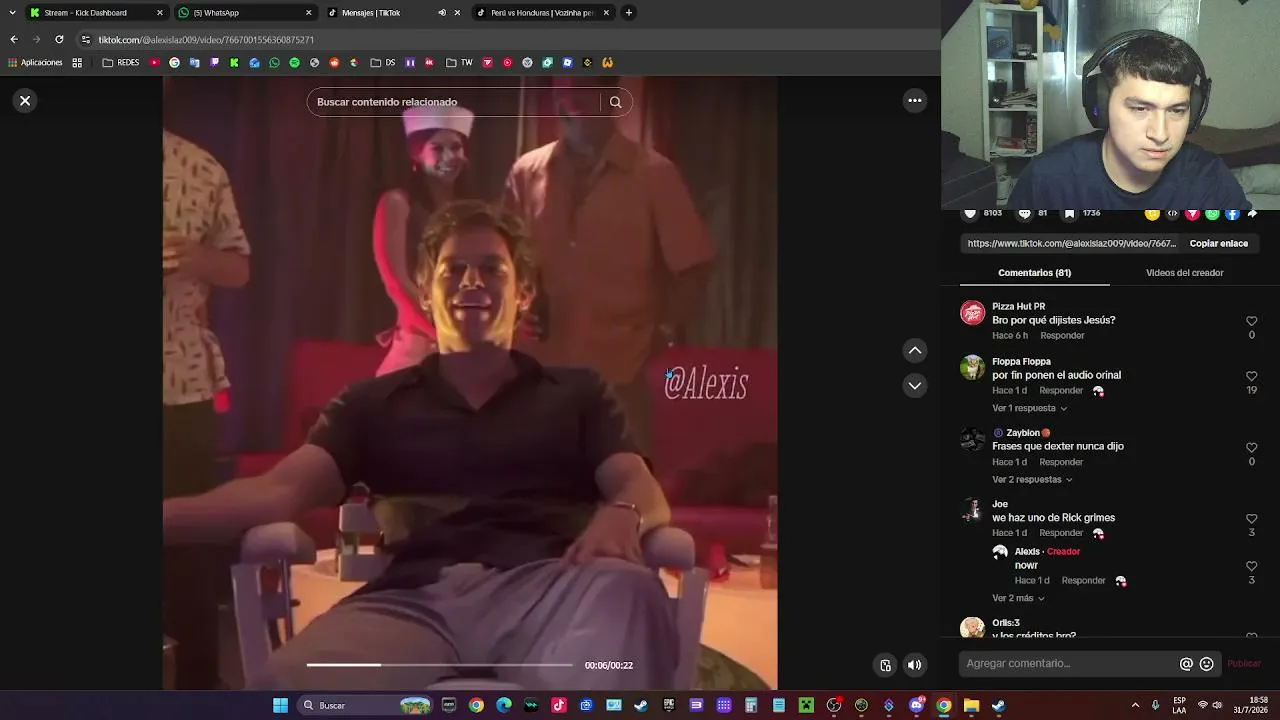Mute the video volume
Viewport: 1280px width, 720px height.
[914, 665]
